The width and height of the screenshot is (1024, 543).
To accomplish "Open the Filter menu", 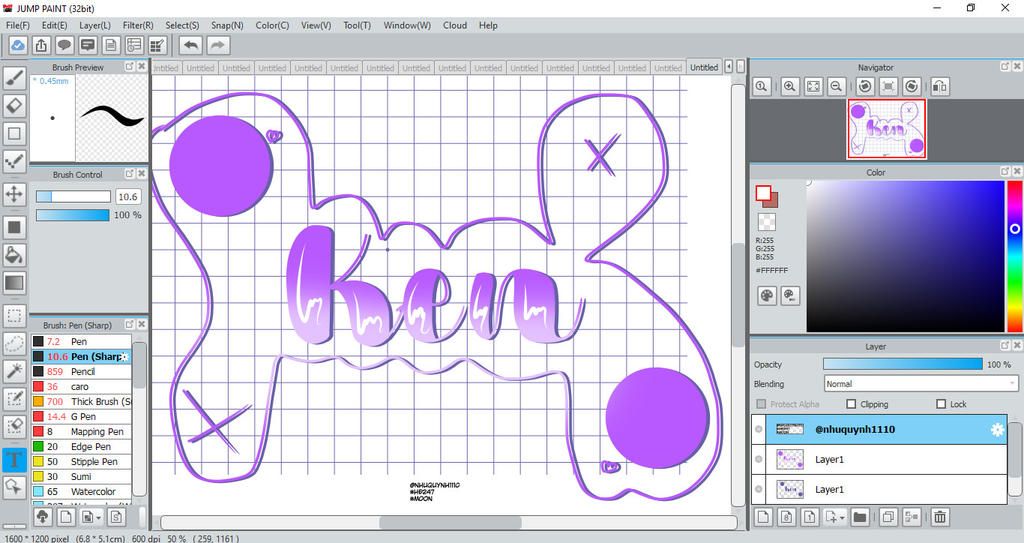I will (x=138, y=25).
